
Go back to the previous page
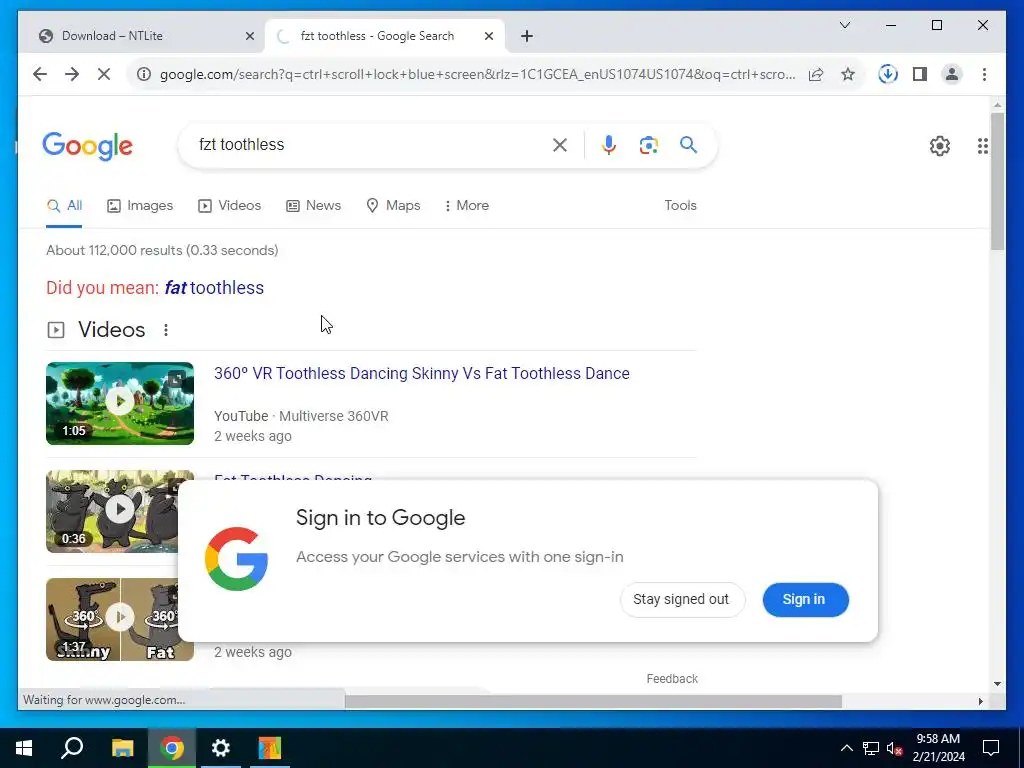point(40,74)
